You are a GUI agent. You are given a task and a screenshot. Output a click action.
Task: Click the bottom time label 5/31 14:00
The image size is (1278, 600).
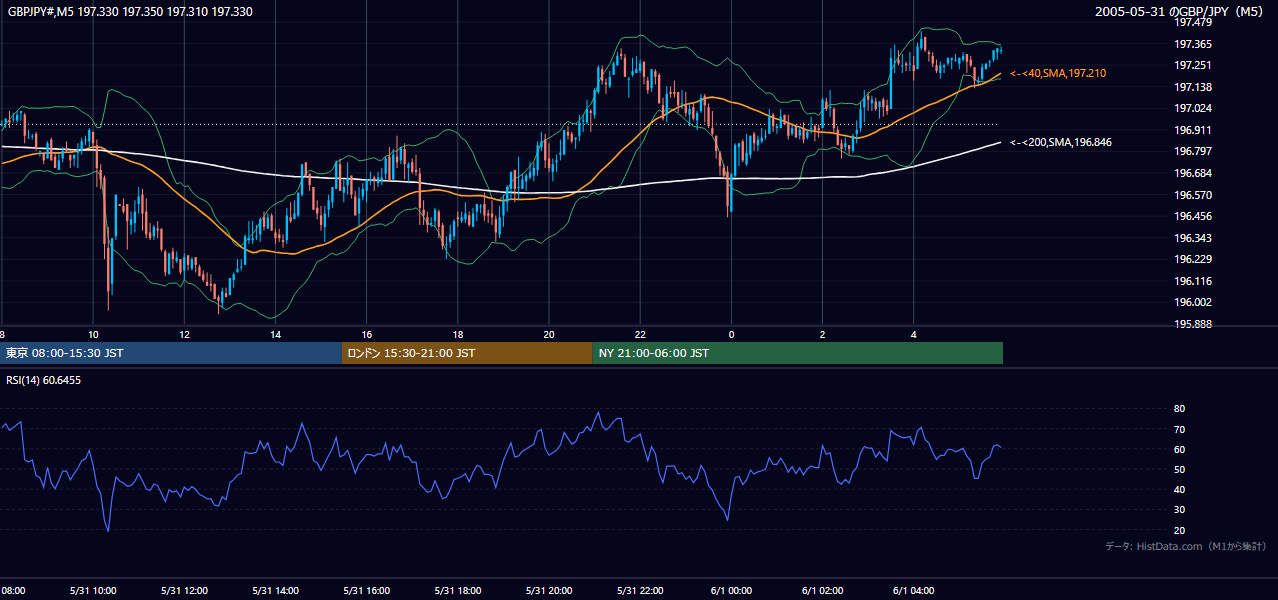pyautogui.click(x=275, y=590)
